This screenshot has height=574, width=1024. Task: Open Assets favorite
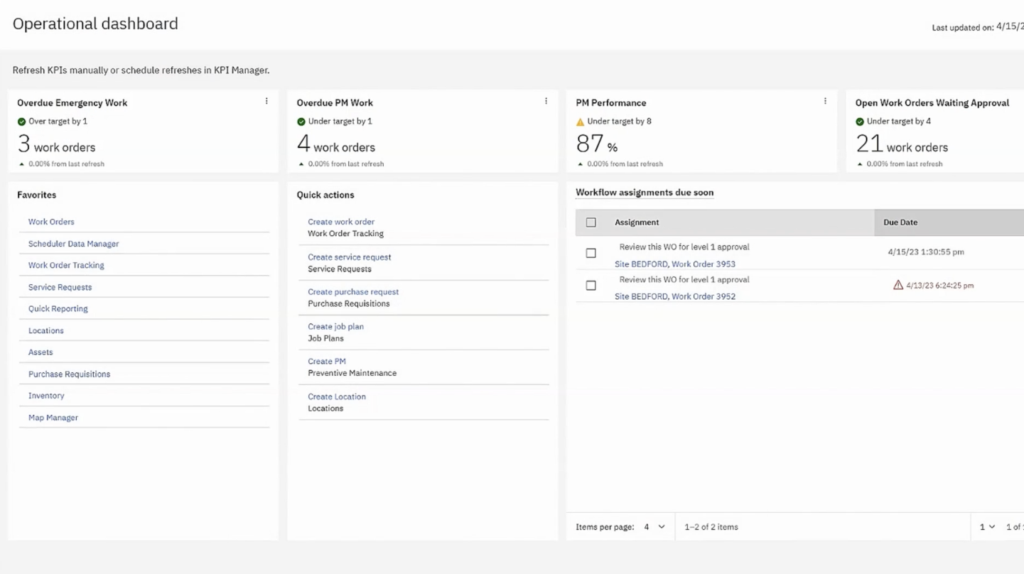(x=40, y=352)
